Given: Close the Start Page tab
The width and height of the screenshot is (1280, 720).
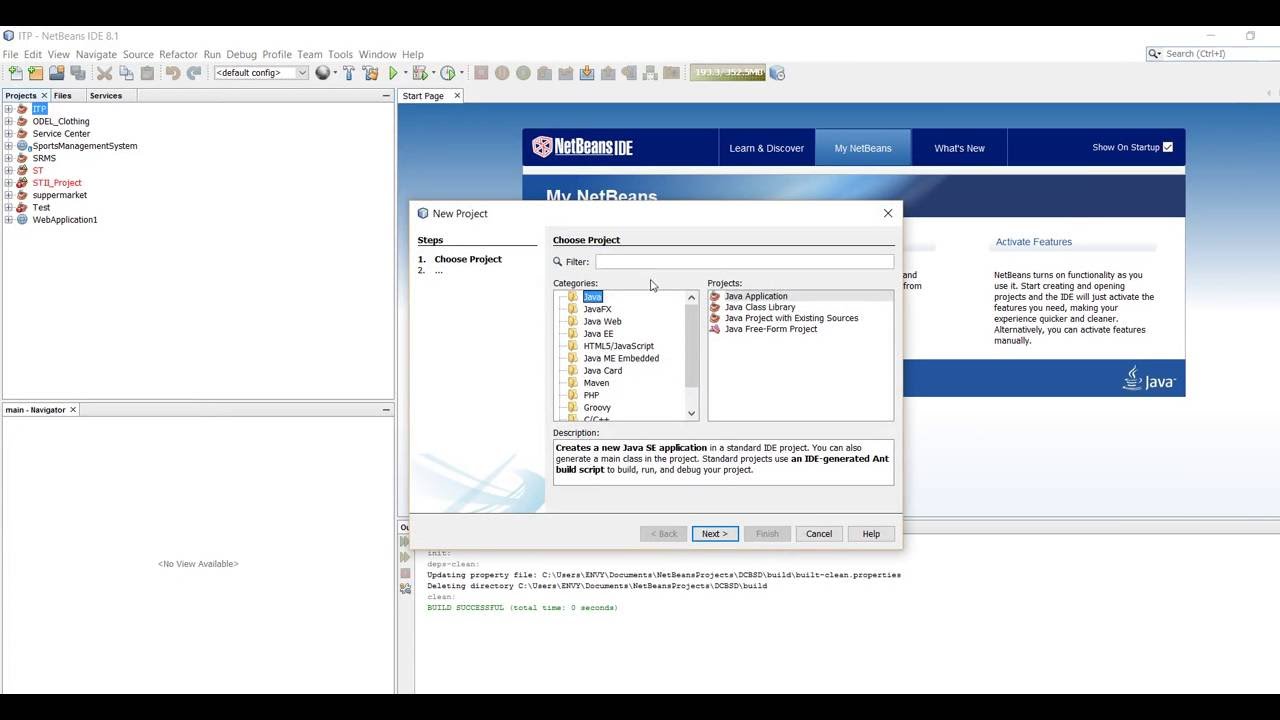Looking at the screenshot, I should coord(457,96).
